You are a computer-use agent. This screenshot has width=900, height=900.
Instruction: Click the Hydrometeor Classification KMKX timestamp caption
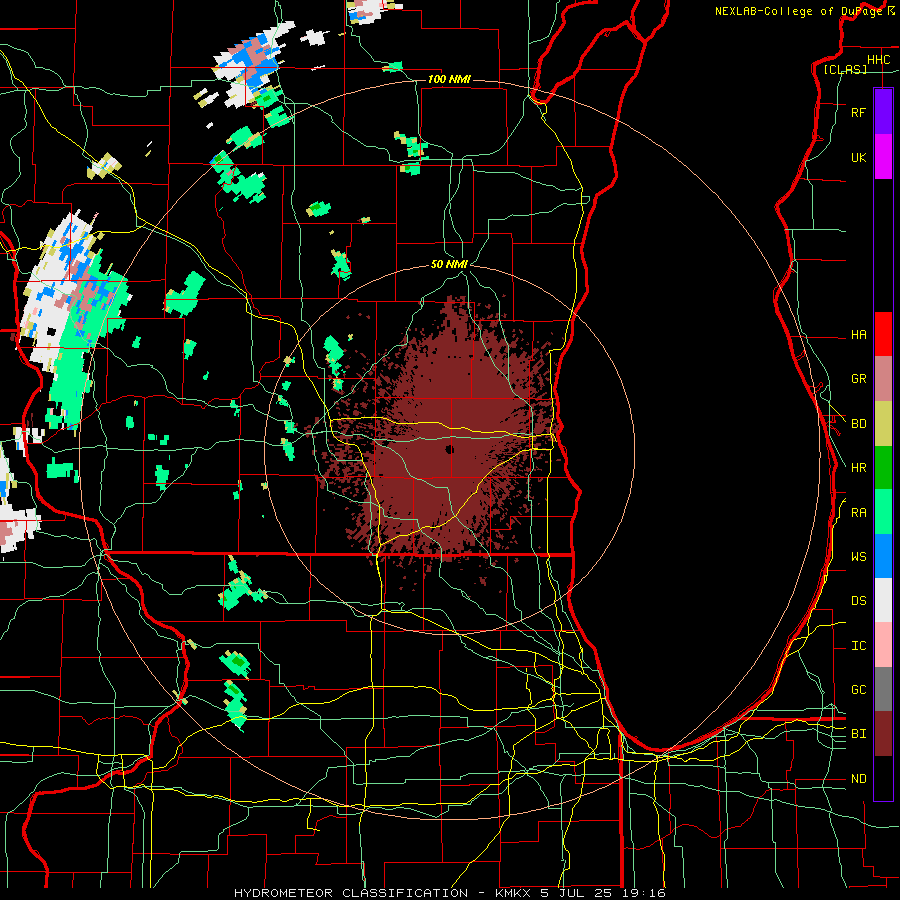point(450,893)
